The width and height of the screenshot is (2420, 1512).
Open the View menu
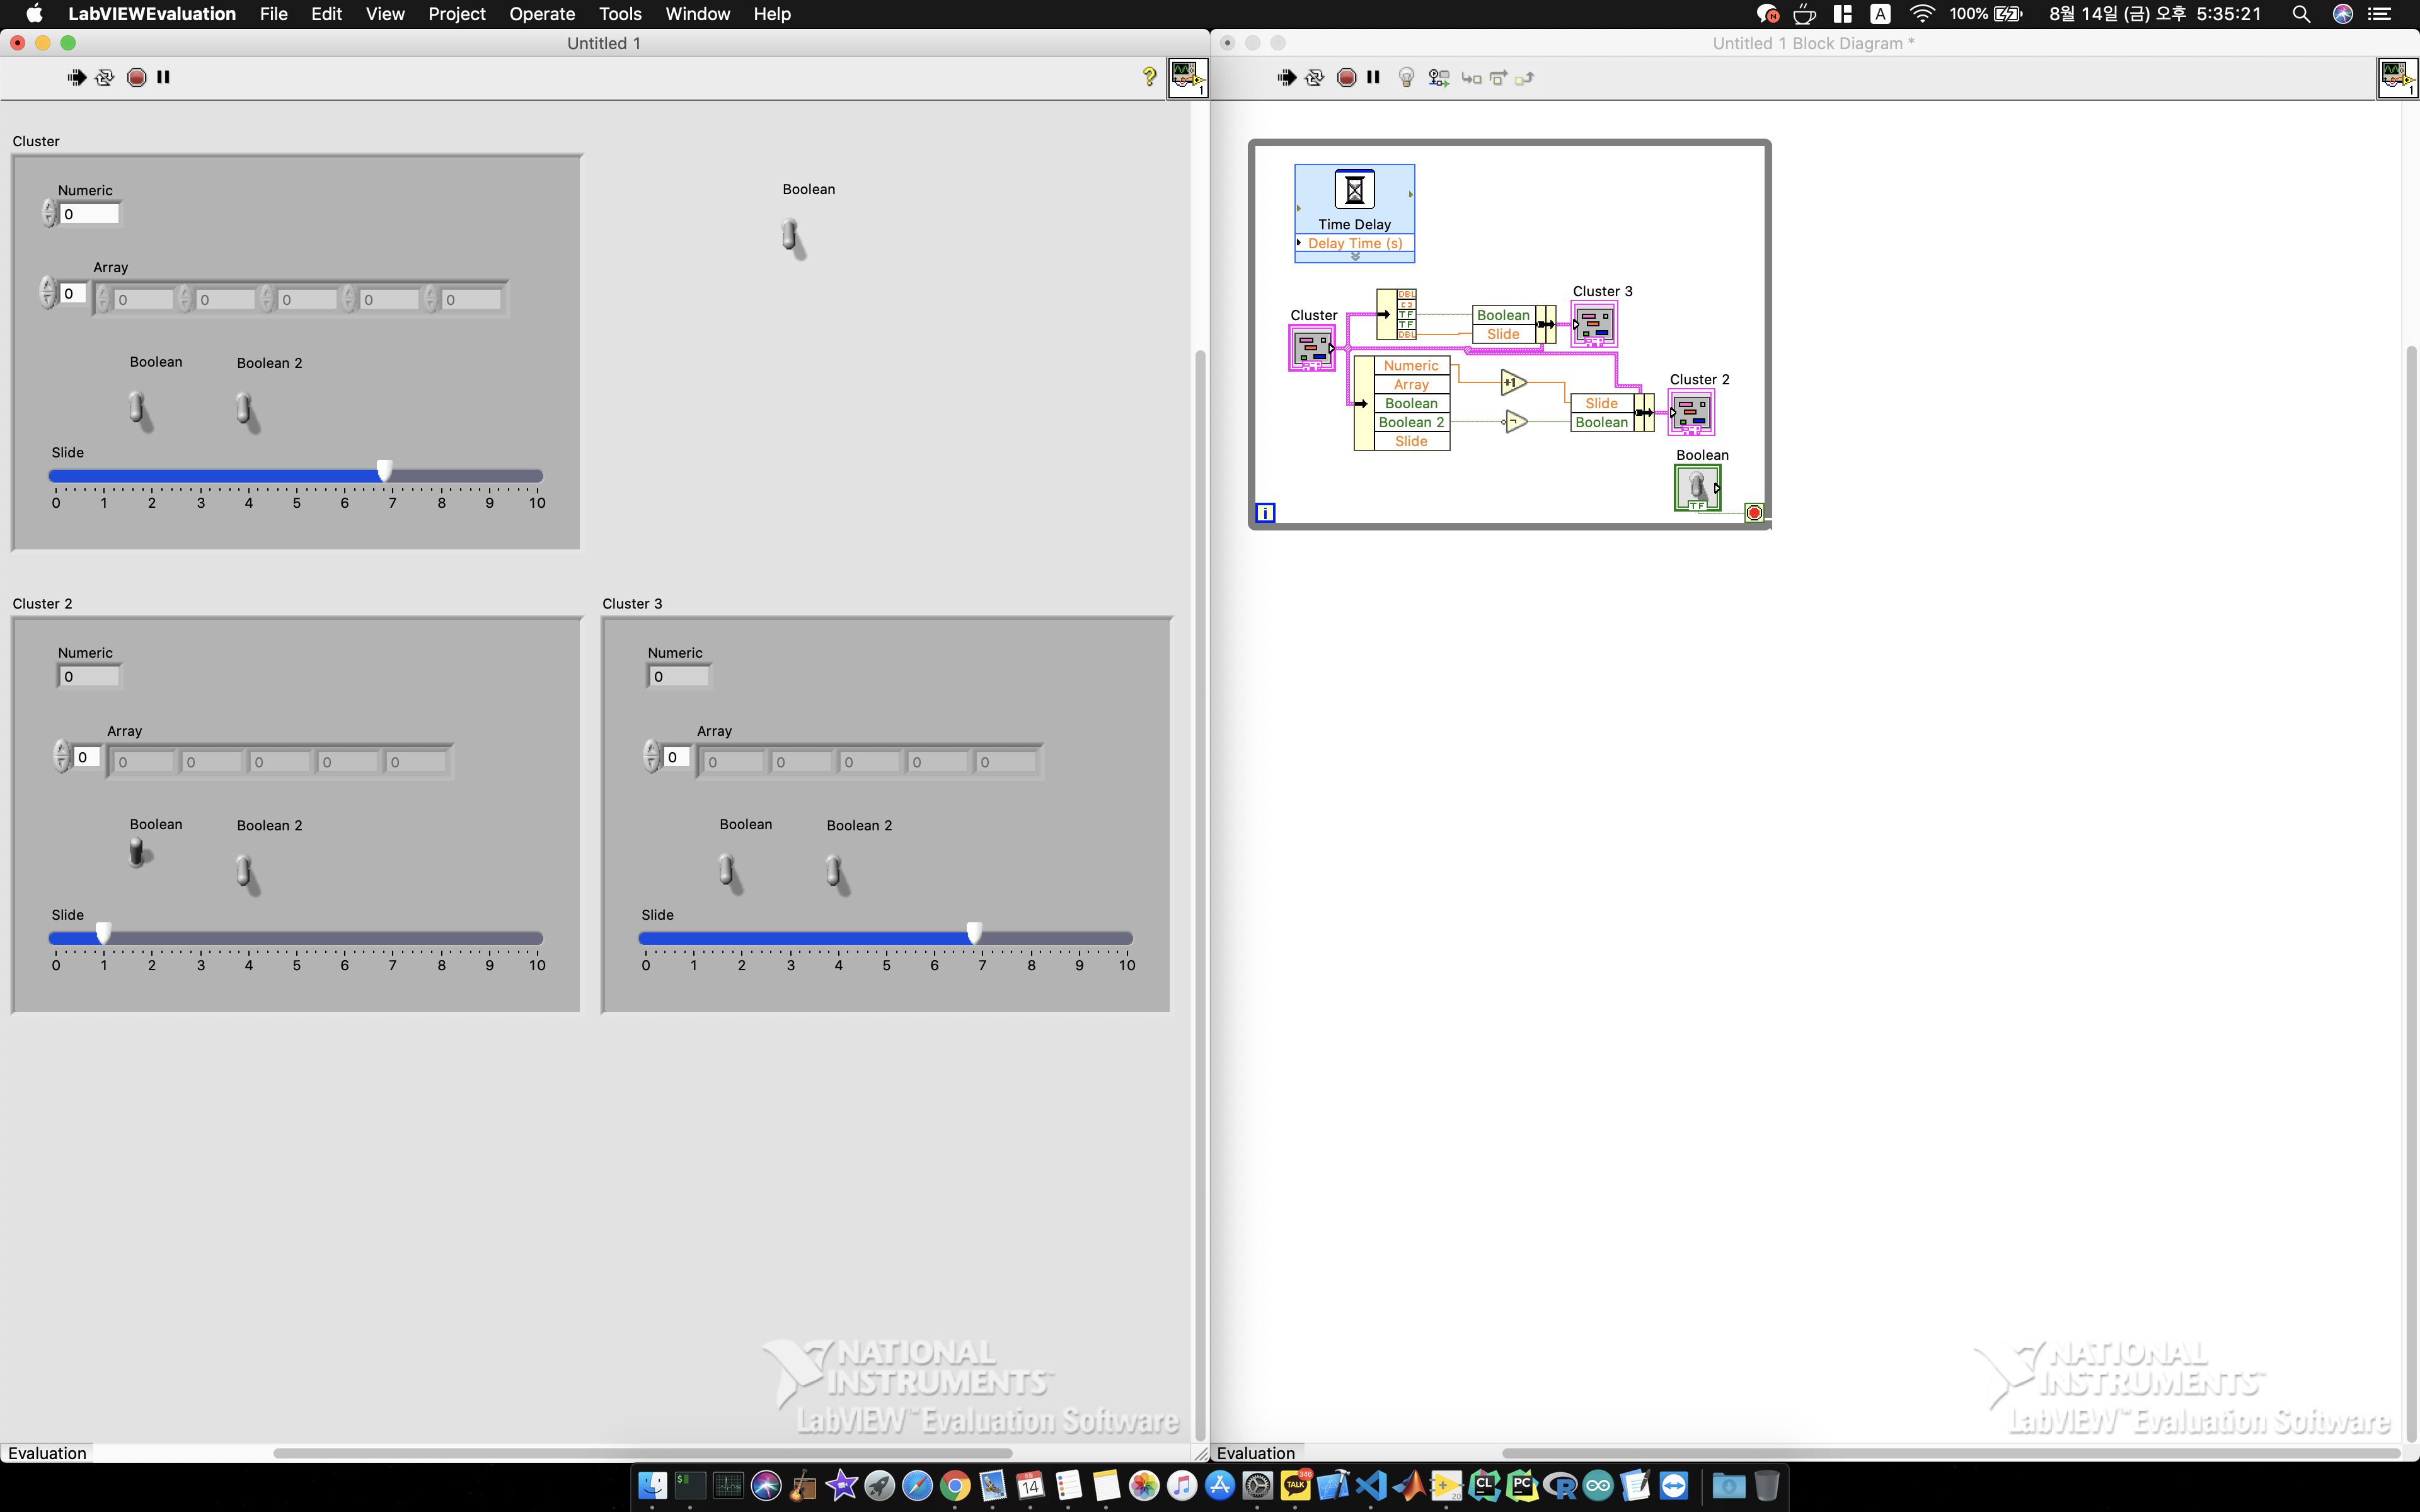coord(385,14)
